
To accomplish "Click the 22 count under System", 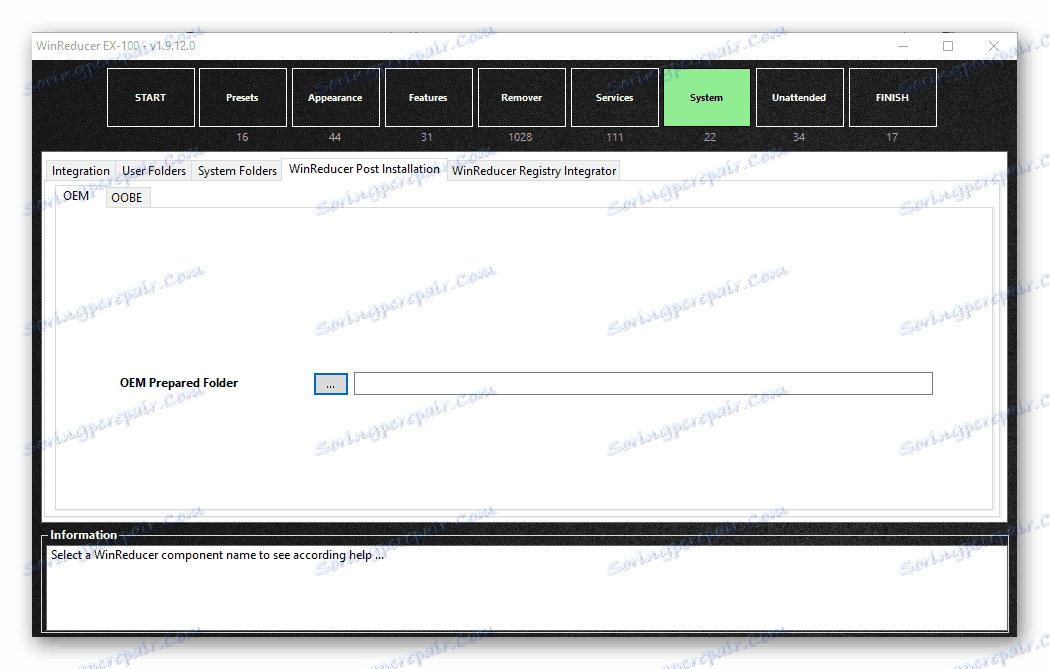I will click(x=710, y=137).
